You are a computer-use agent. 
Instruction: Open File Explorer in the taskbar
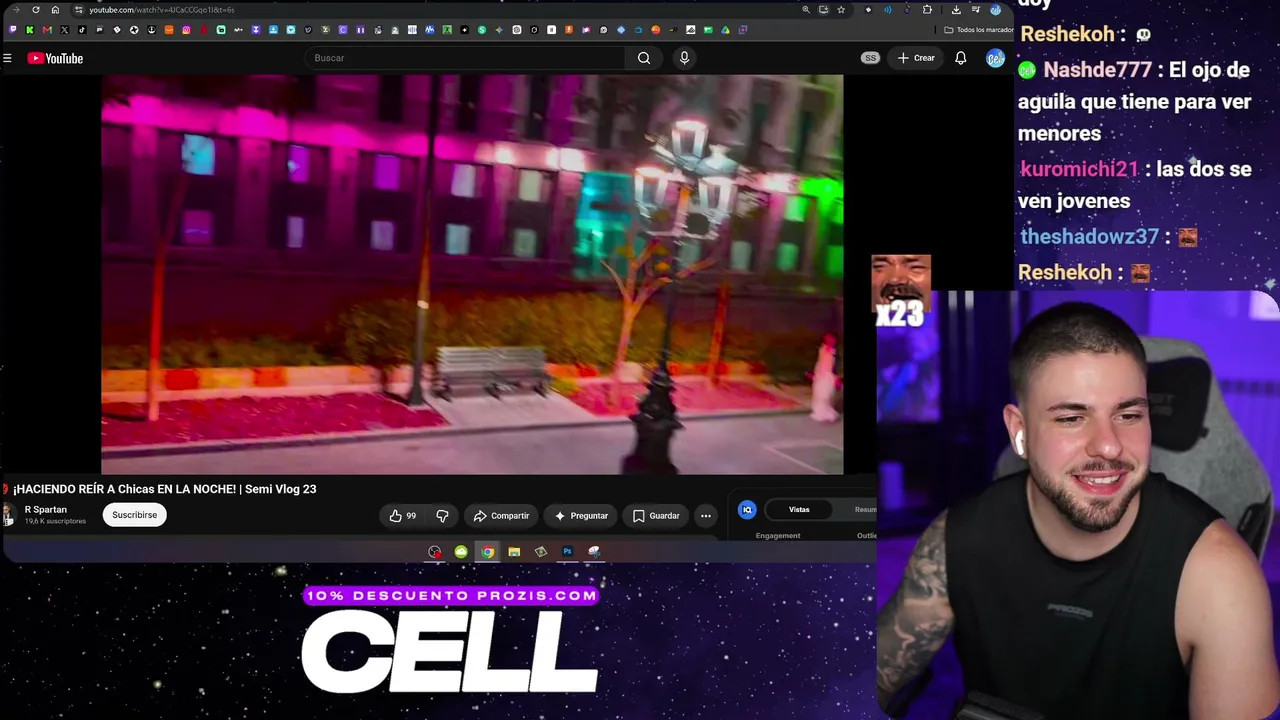[x=514, y=552]
